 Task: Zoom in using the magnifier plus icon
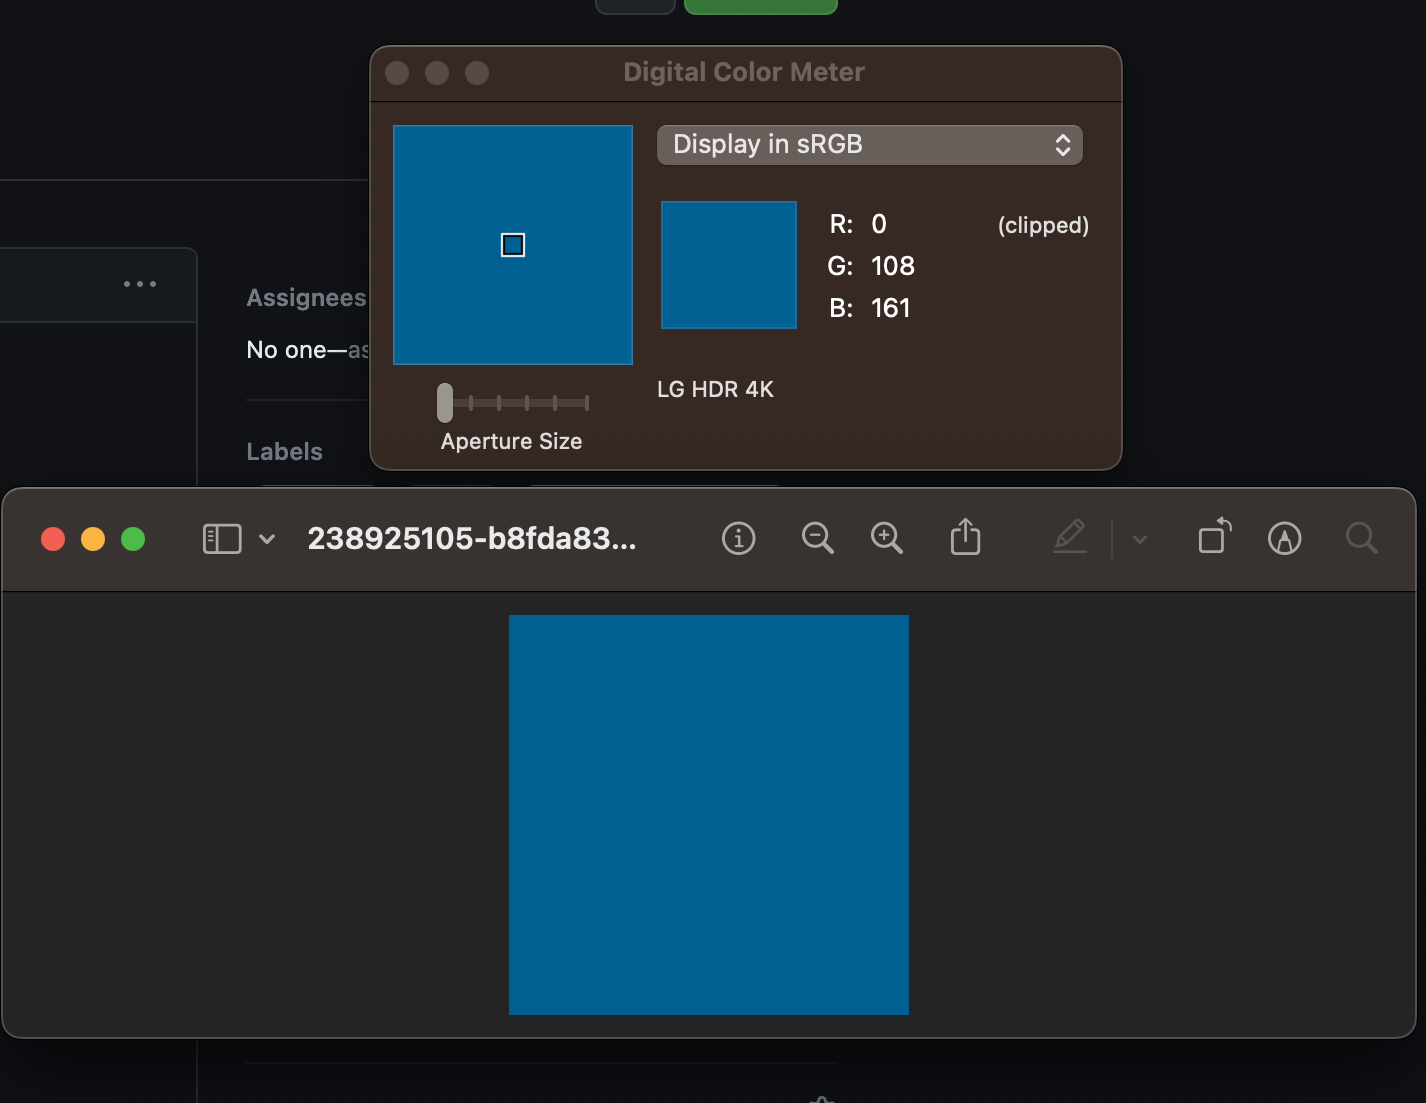tap(886, 538)
